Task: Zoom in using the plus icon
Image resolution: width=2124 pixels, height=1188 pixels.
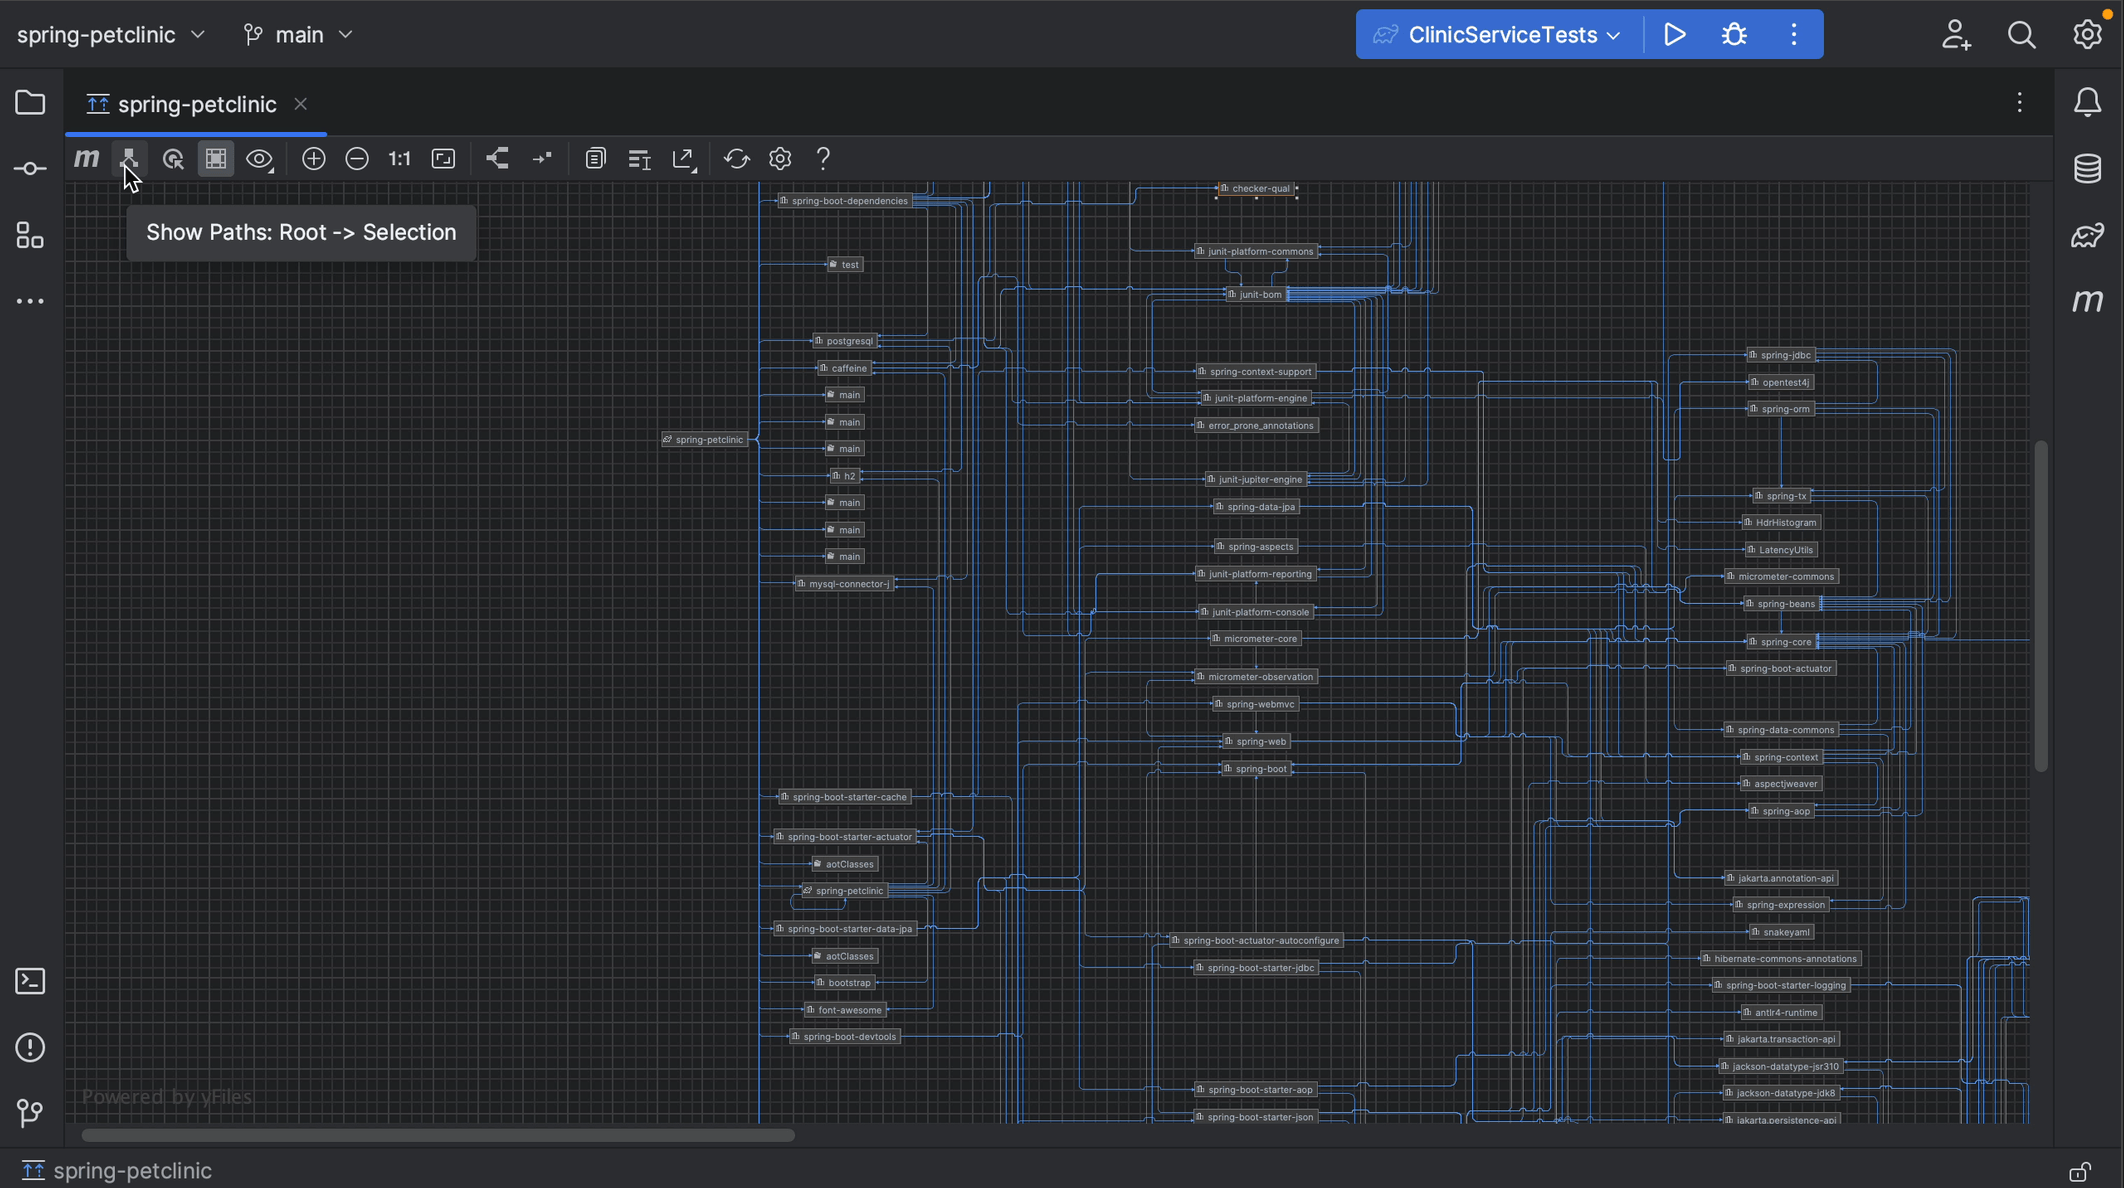Action: click(x=313, y=158)
